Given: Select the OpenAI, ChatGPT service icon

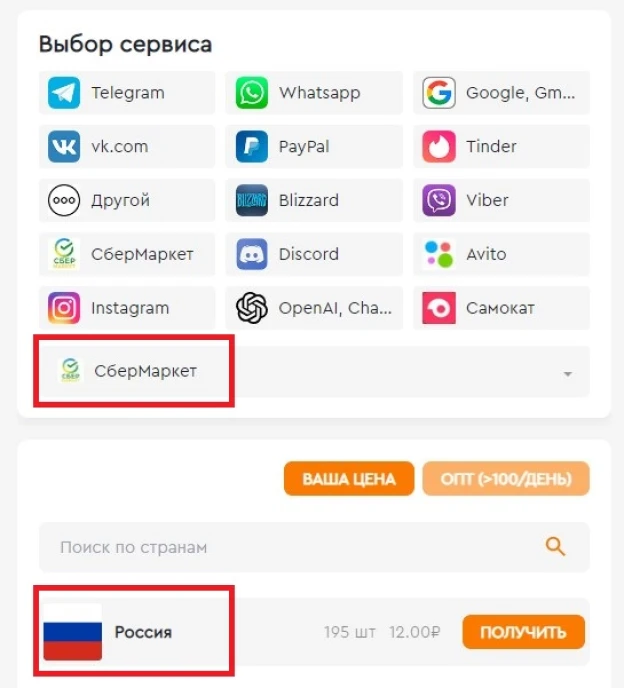Looking at the screenshot, I should [x=251, y=308].
